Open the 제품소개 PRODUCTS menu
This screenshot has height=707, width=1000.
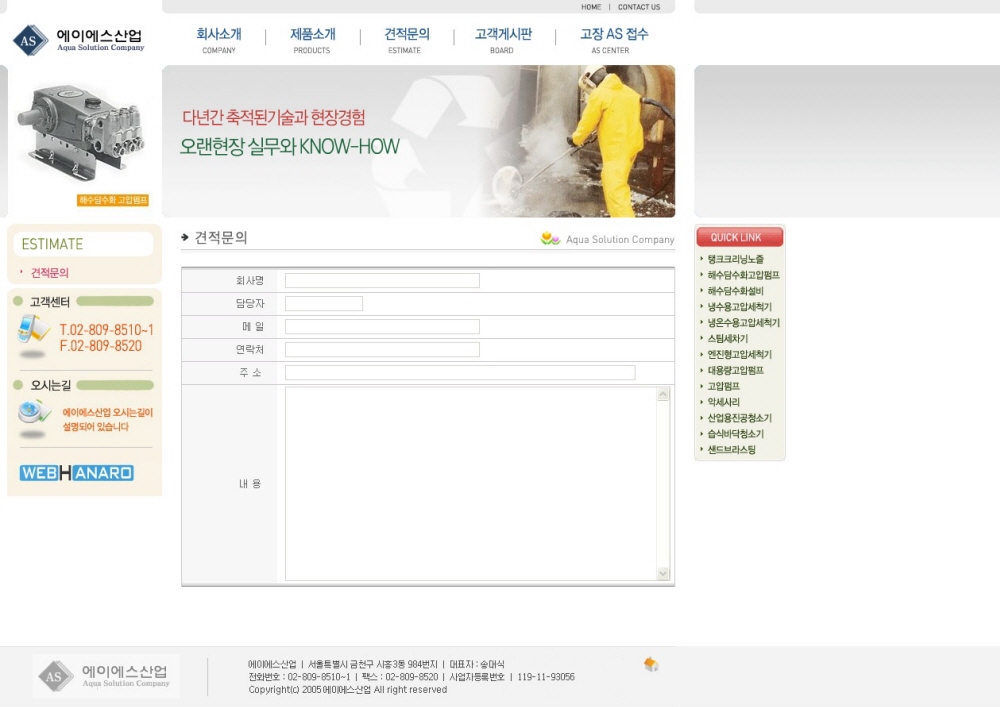point(312,40)
